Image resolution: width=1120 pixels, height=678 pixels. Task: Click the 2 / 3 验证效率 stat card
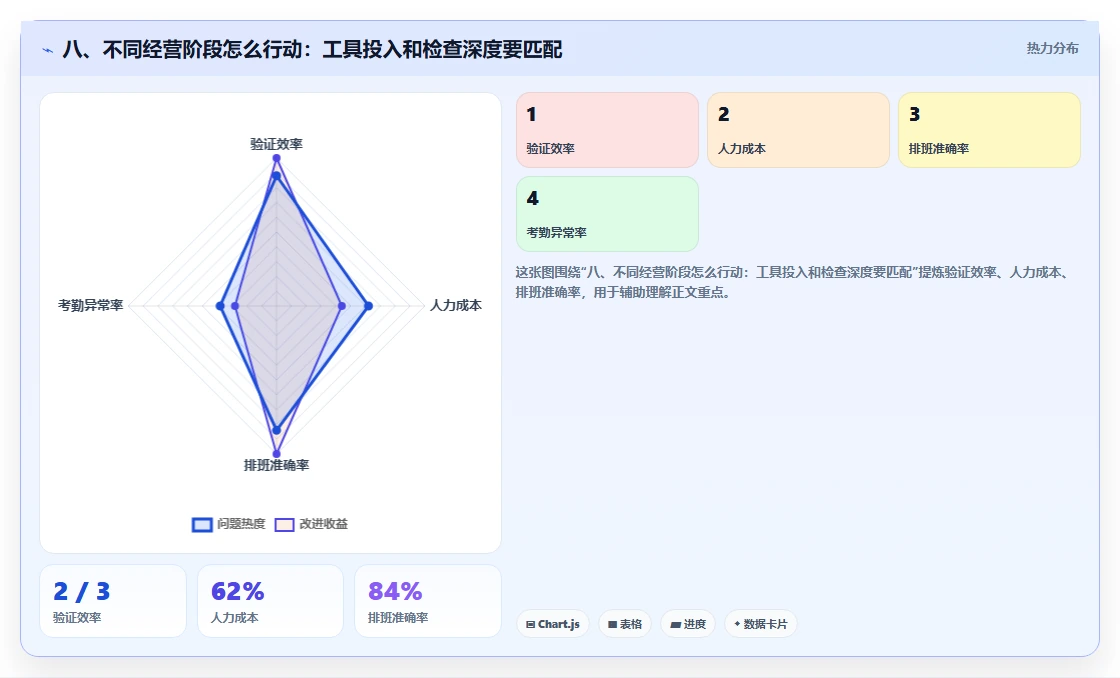pos(113,601)
